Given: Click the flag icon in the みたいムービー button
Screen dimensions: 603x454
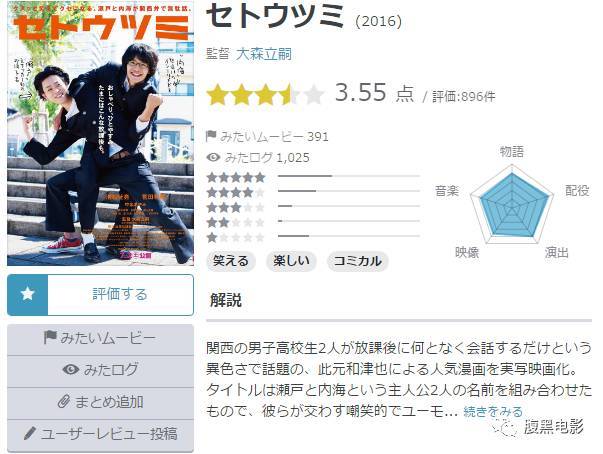Looking at the screenshot, I should 50,338.
